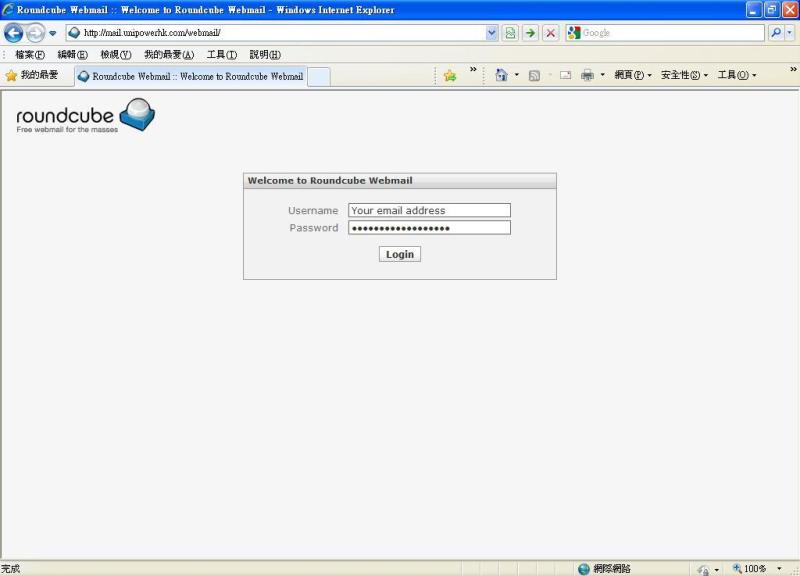Click the red Stop loading X icon
Image resolution: width=800 pixels, height=576 pixels.
coord(551,33)
